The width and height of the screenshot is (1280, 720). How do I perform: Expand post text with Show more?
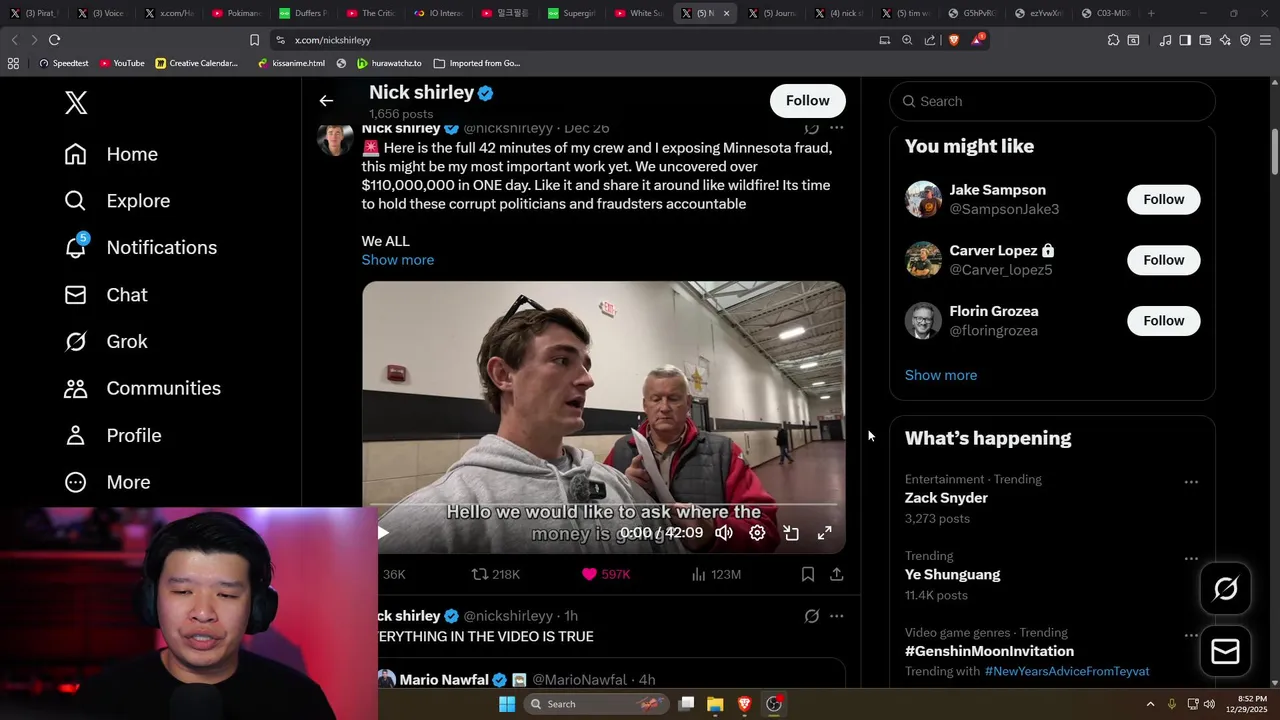[x=397, y=260]
